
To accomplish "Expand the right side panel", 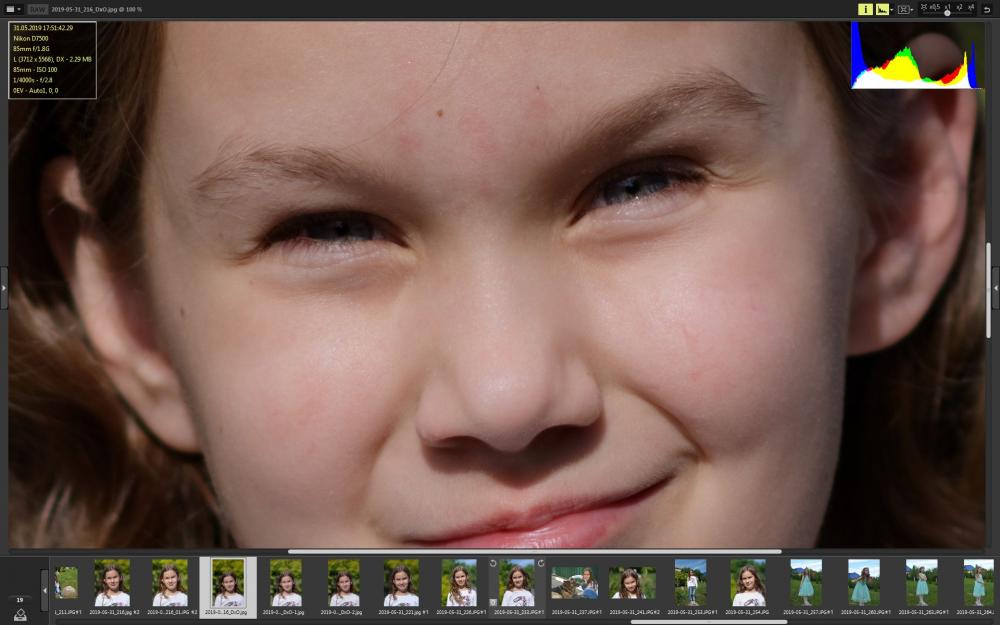I will (996, 288).
